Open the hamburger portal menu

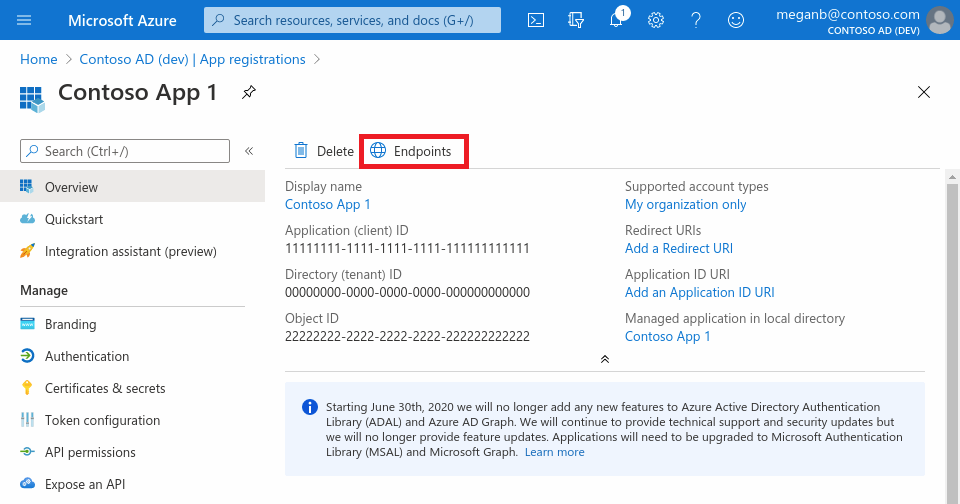click(x=24, y=20)
